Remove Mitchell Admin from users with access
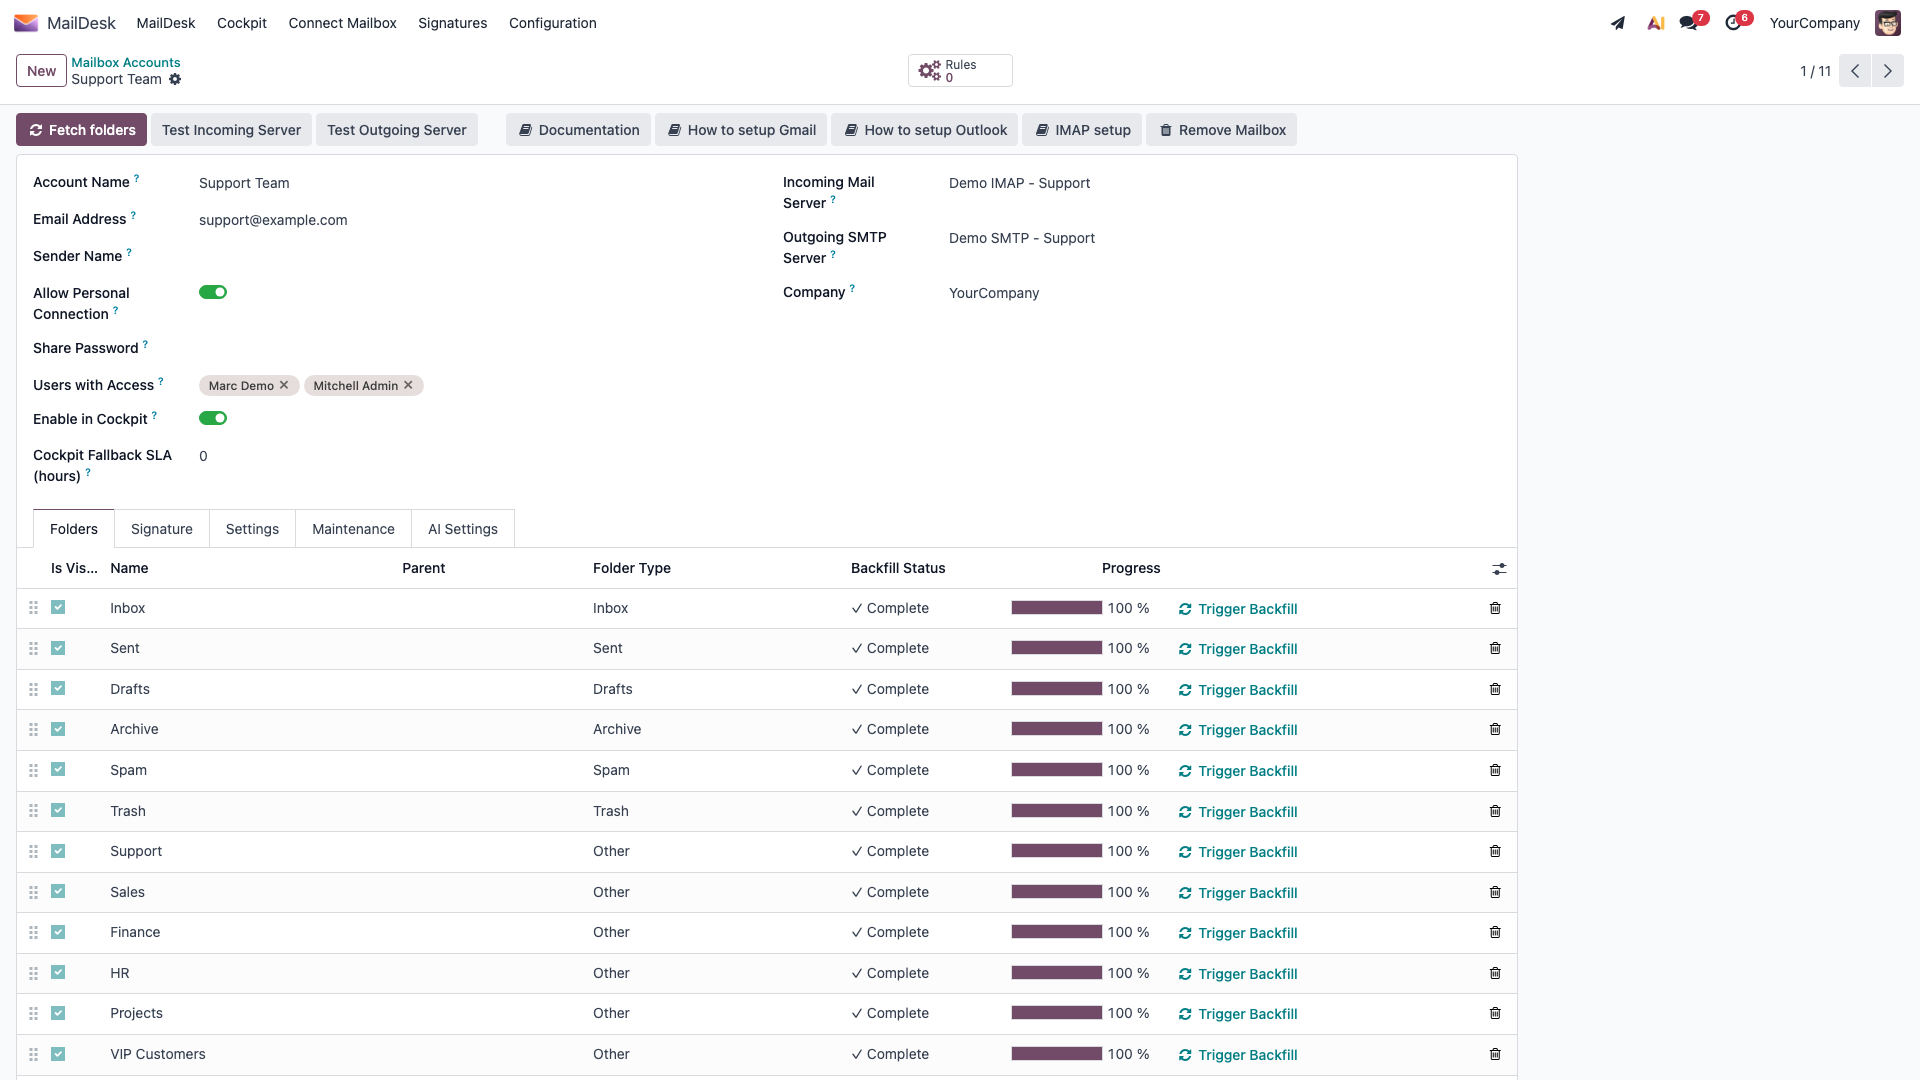 pyautogui.click(x=408, y=385)
